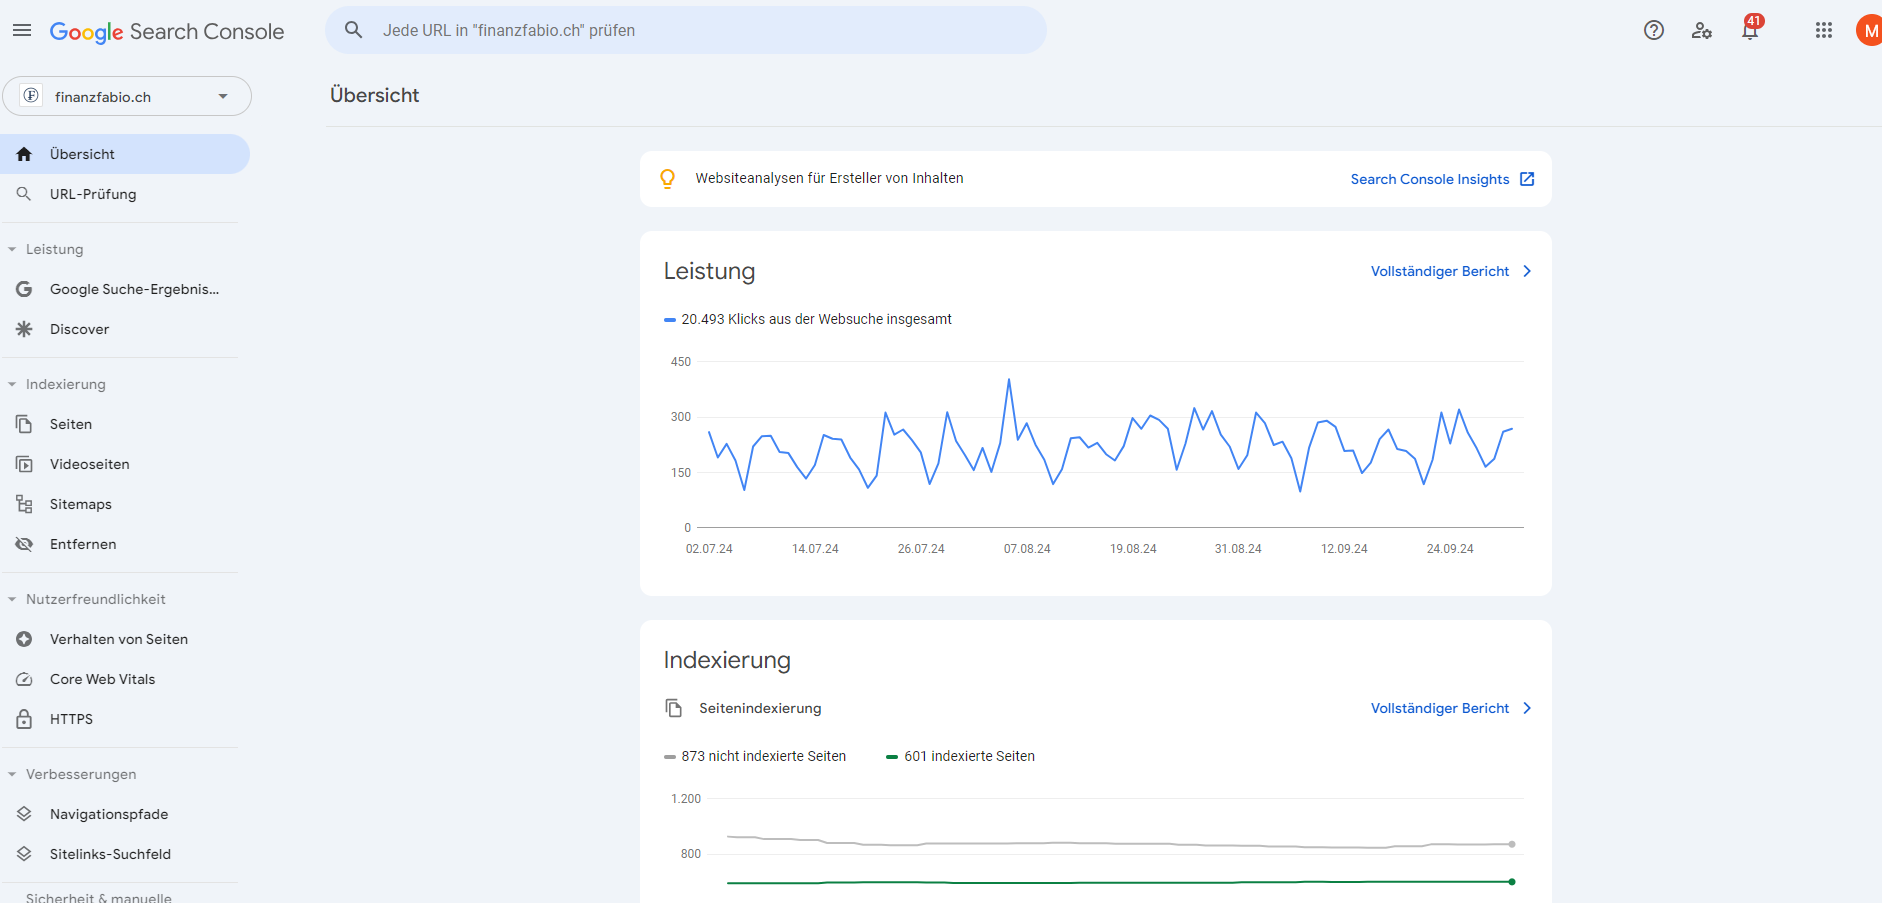Click the Seitenindexierung label
The image size is (1882, 903).
point(760,708)
